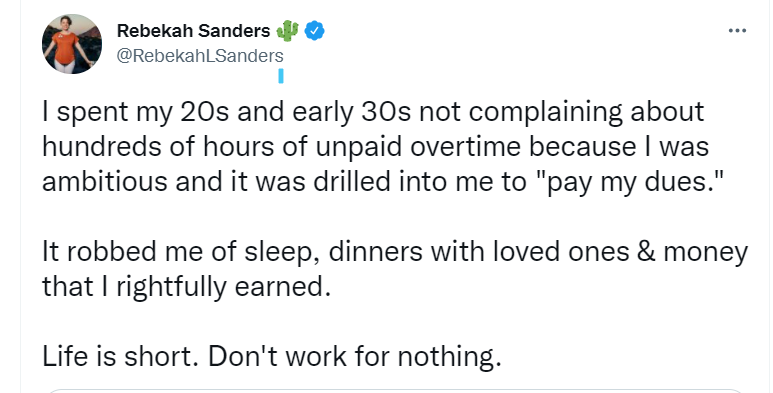Click the word "ambitious" in the tweet
The image size is (773, 393).
click(x=105, y=181)
